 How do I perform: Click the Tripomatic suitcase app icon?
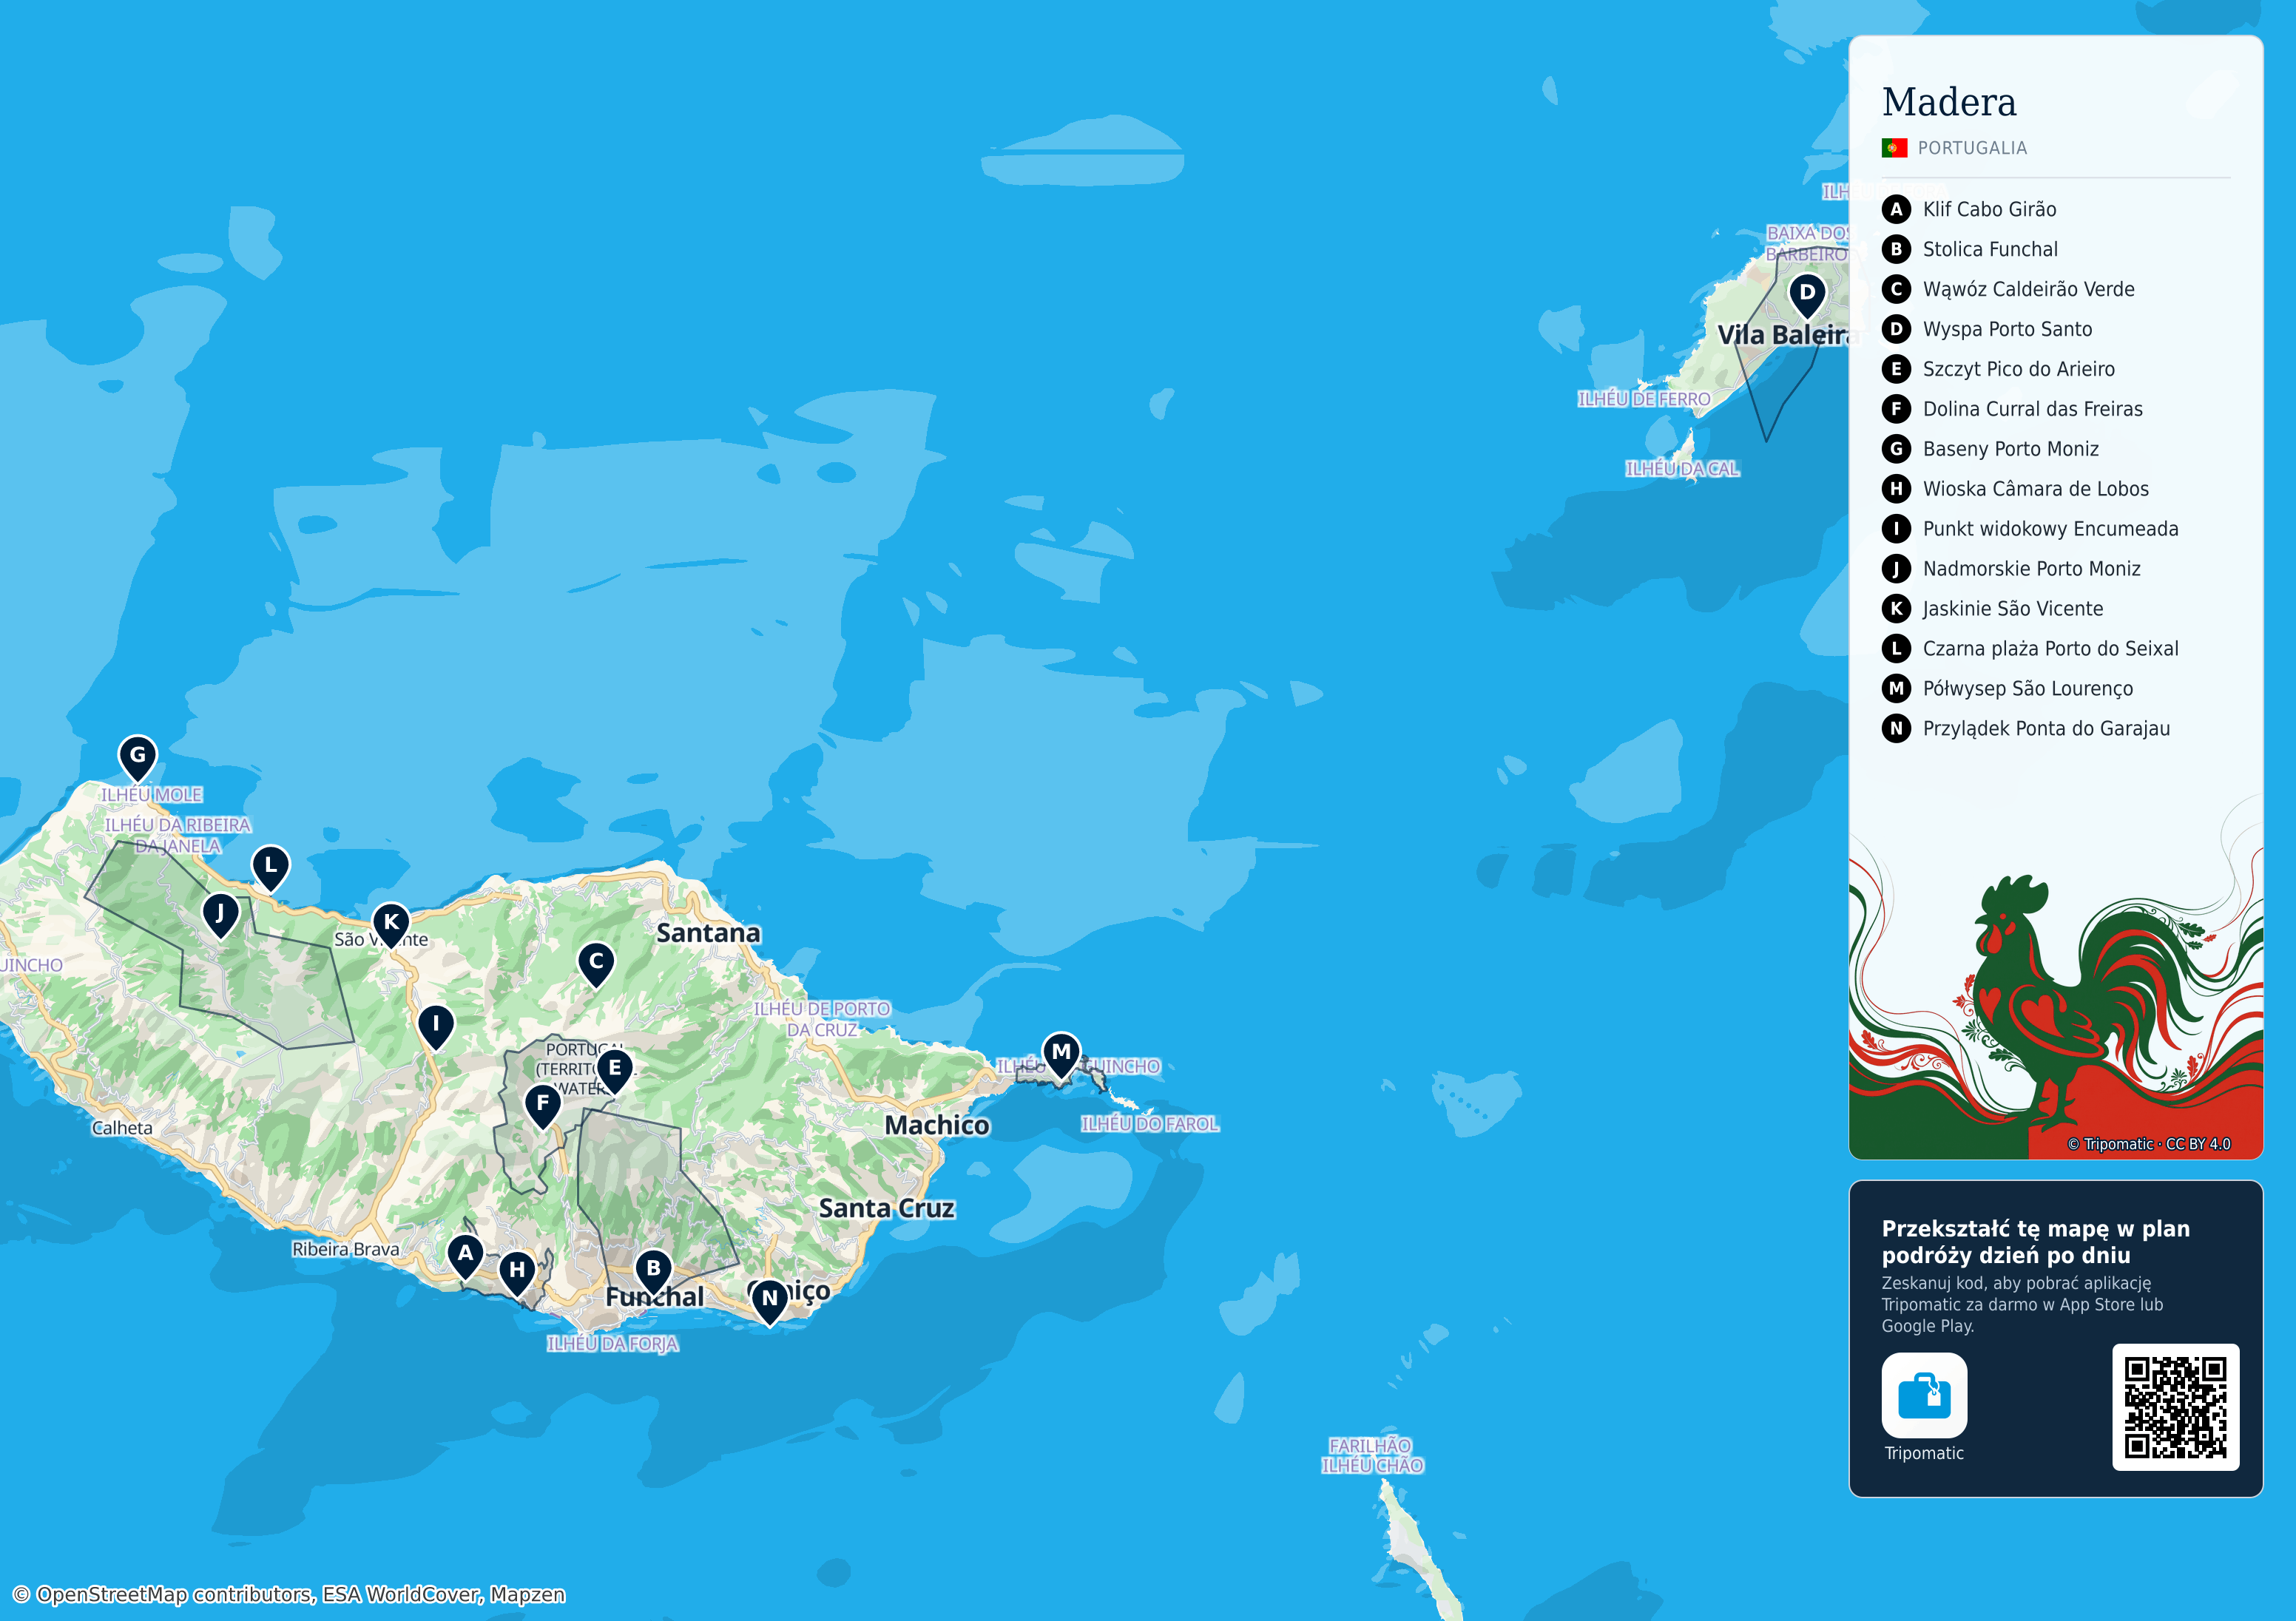pyautogui.click(x=1924, y=1395)
